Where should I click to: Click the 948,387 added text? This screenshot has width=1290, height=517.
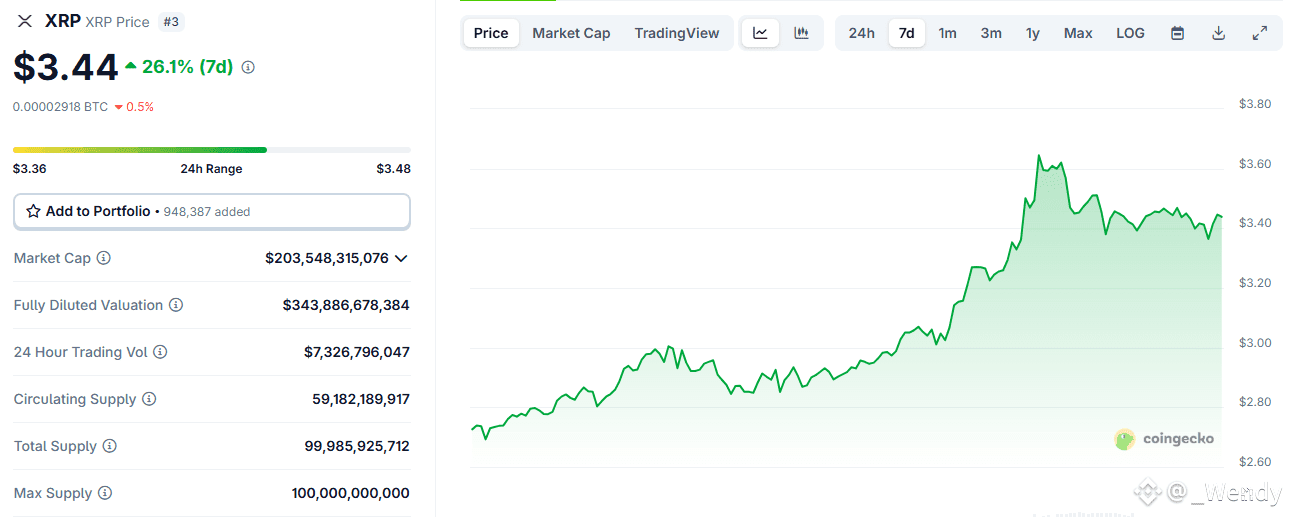click(207, 212)
